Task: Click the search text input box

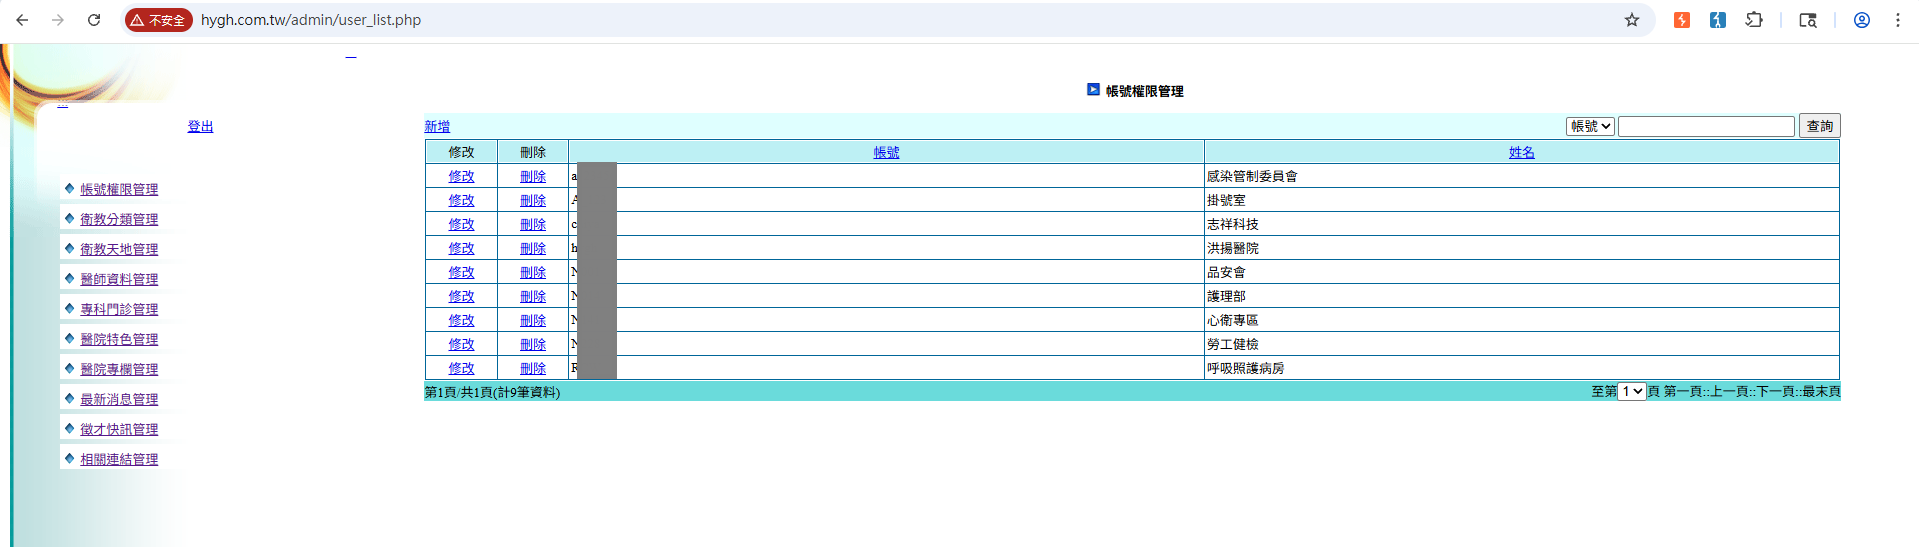Action: pos(1706,126)
